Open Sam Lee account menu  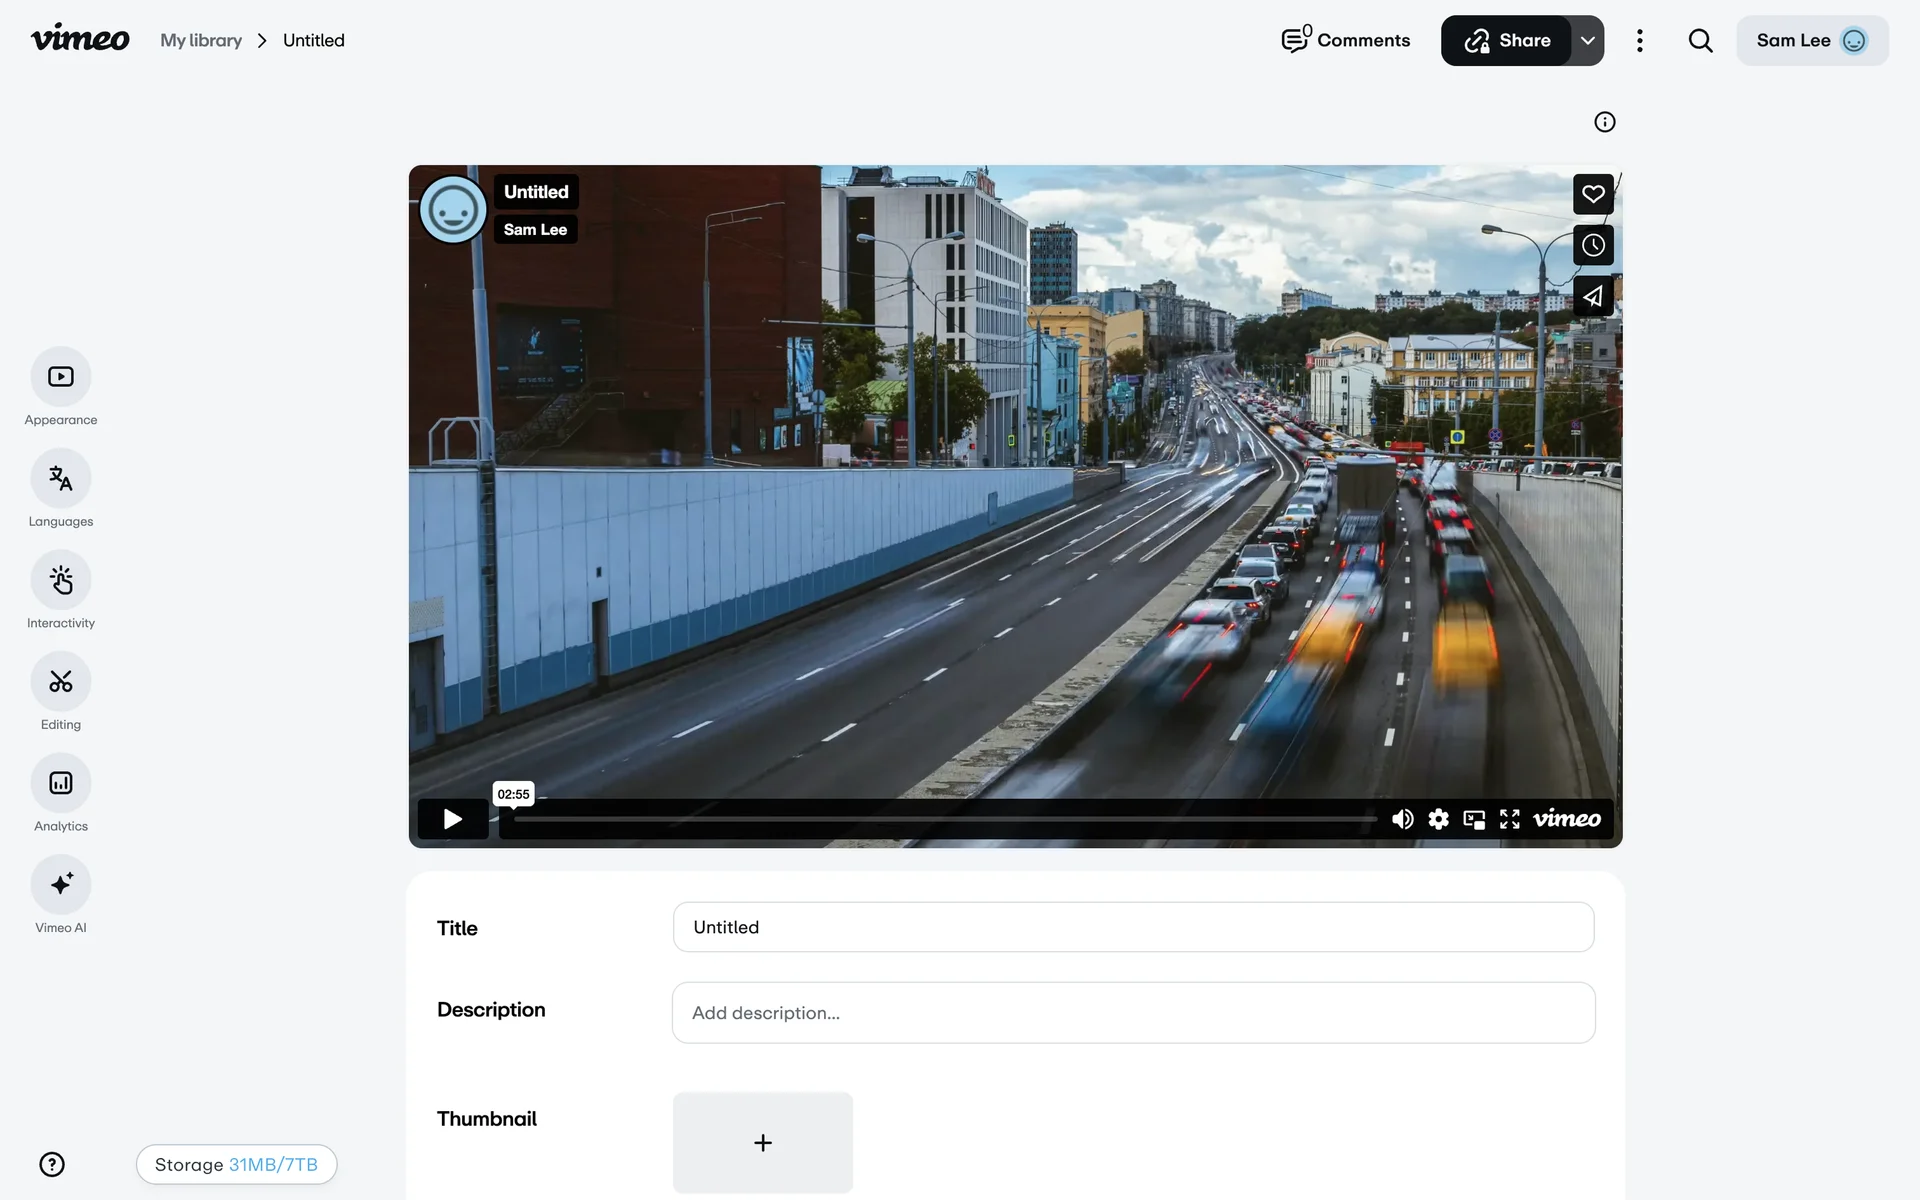pos(1811,41)
